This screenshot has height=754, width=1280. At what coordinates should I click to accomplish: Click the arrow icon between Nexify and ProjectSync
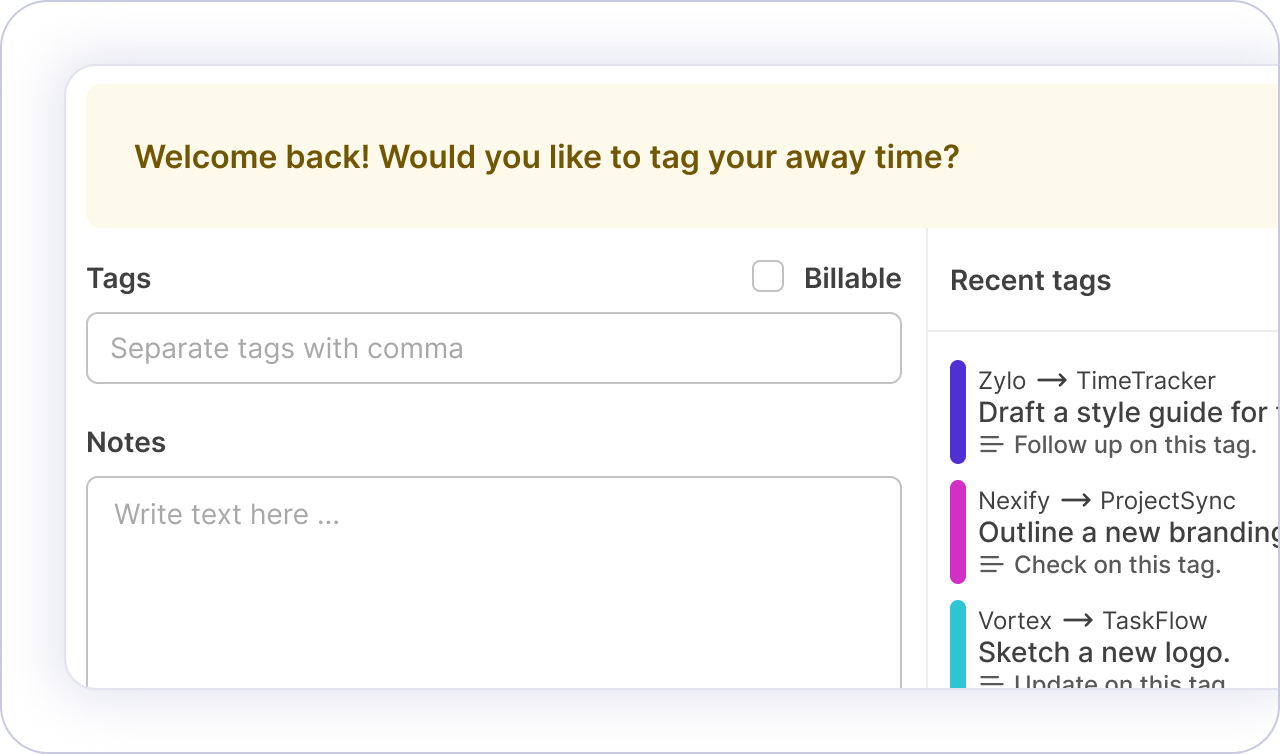click(1075, 501)
